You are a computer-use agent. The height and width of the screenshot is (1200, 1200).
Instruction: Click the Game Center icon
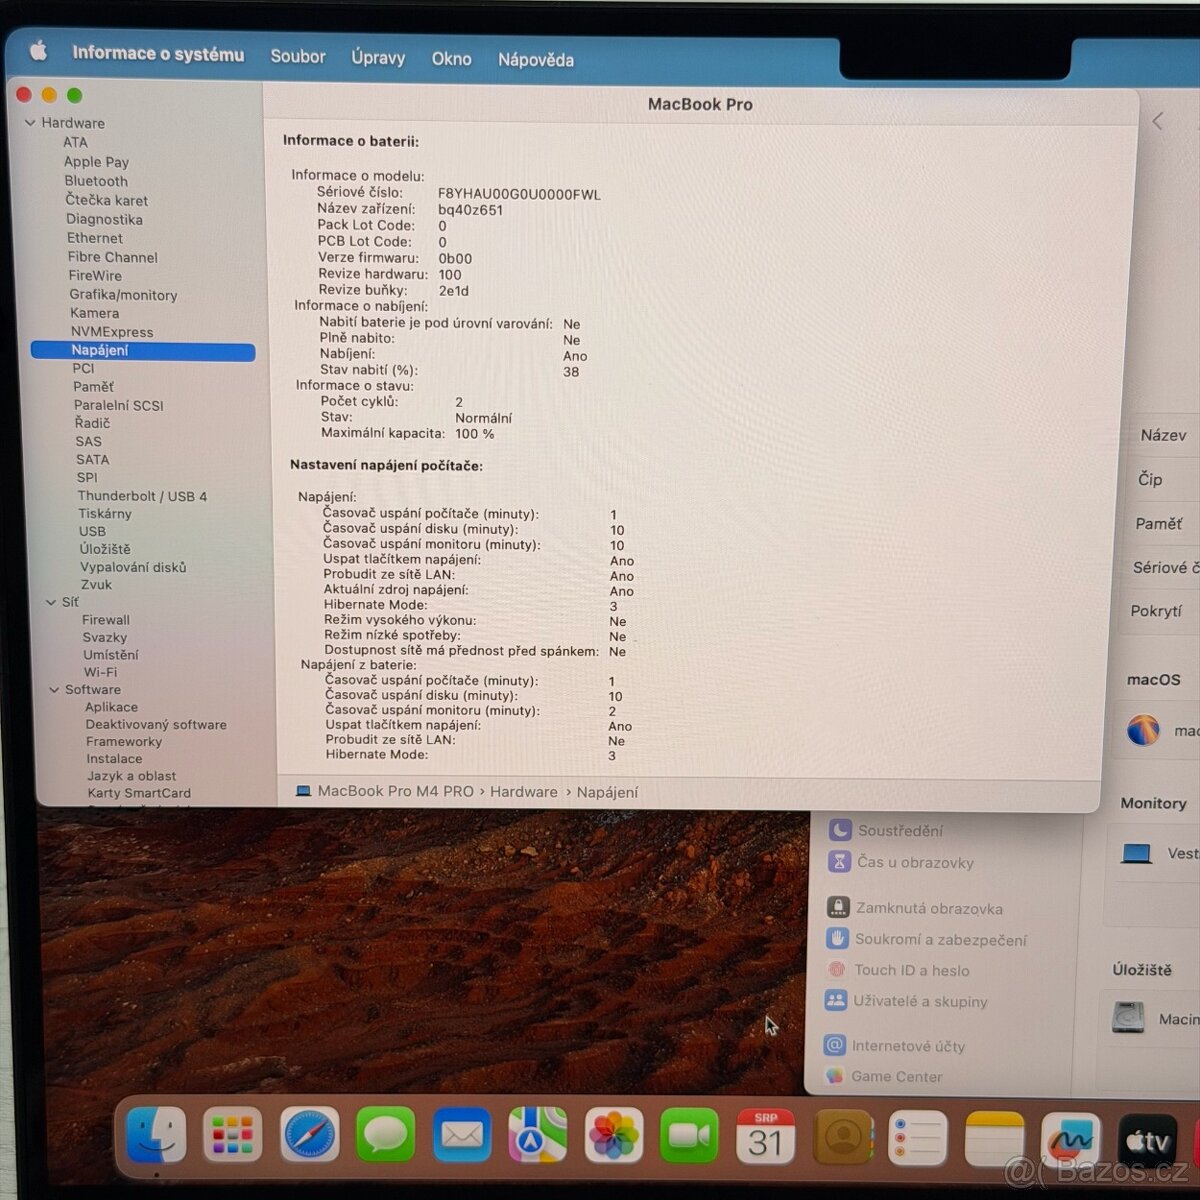(833, 1076)
